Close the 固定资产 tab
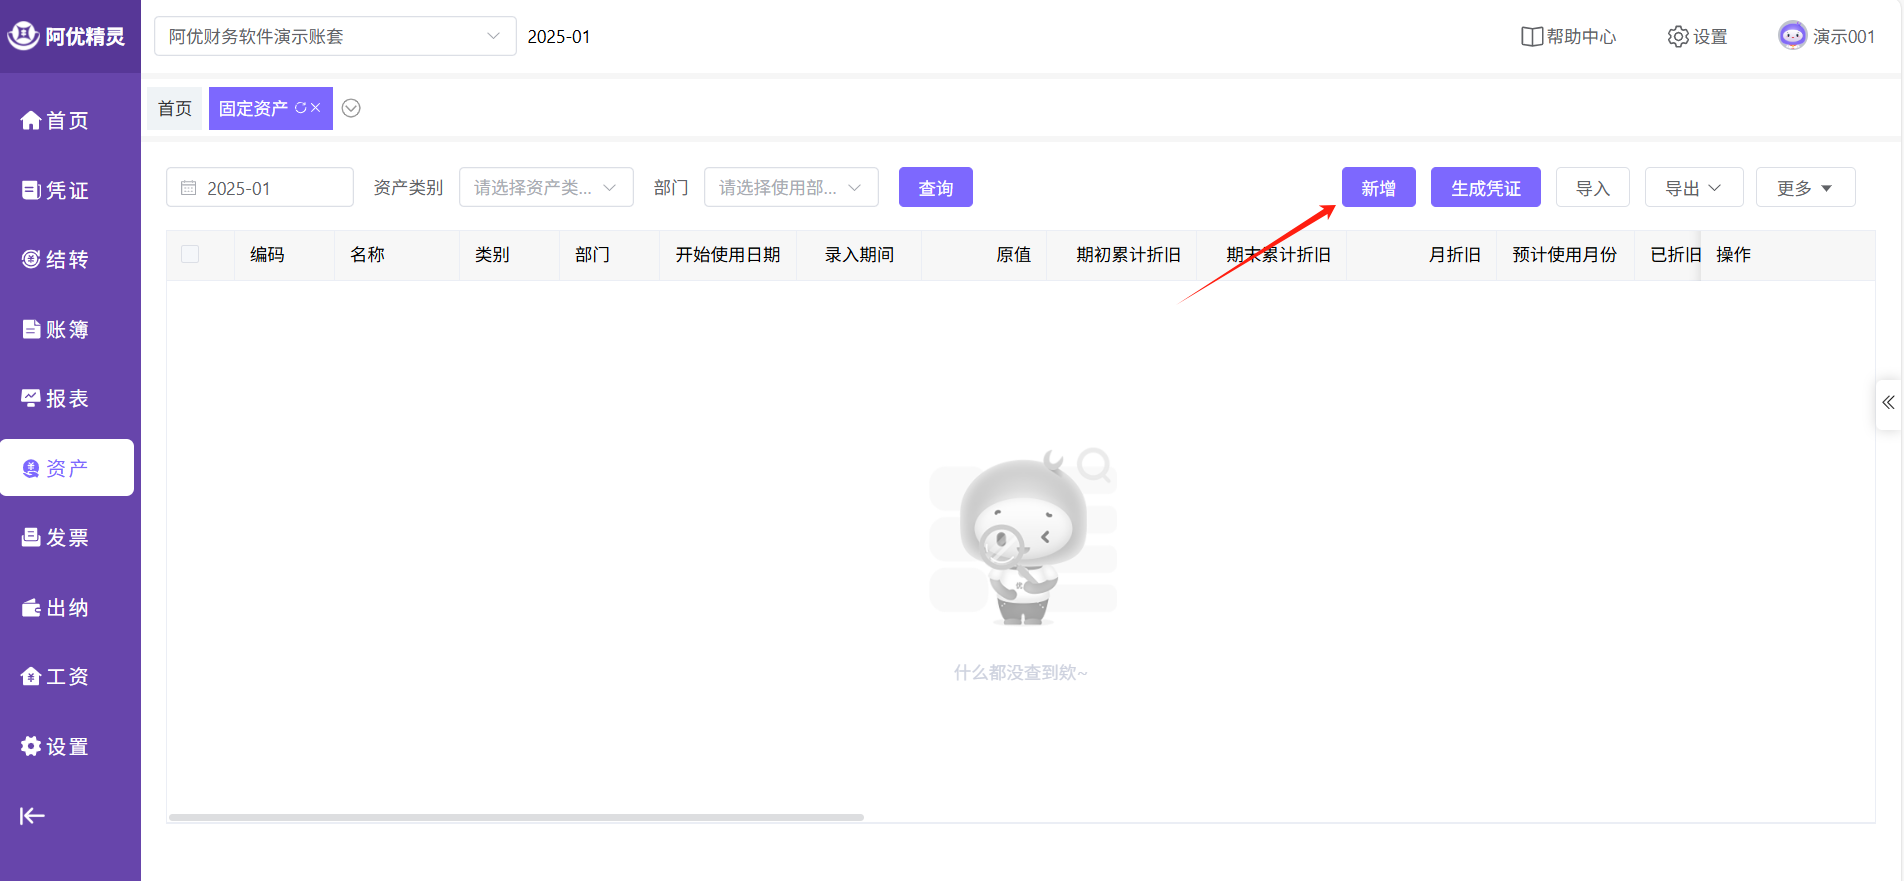 coord(316,108)
